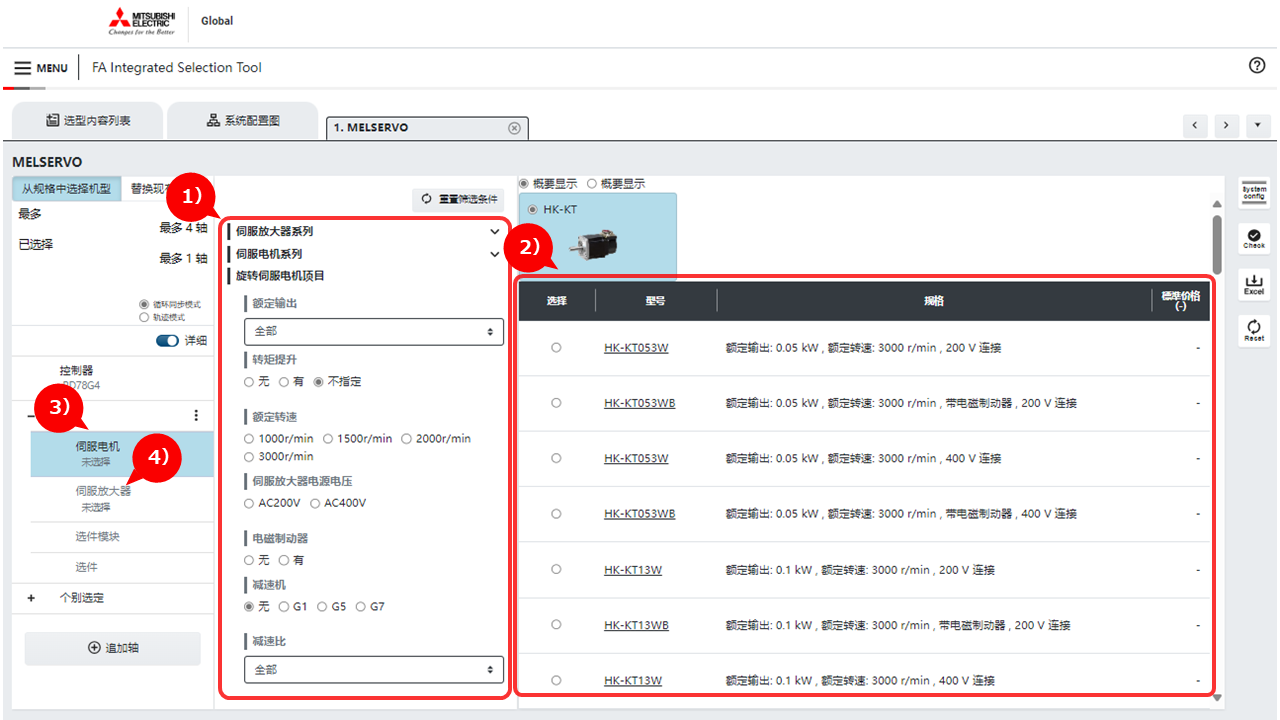Viewport: 1280px width, 720px height.
Task: Click the 型号 column header
Action: point(656,300)
